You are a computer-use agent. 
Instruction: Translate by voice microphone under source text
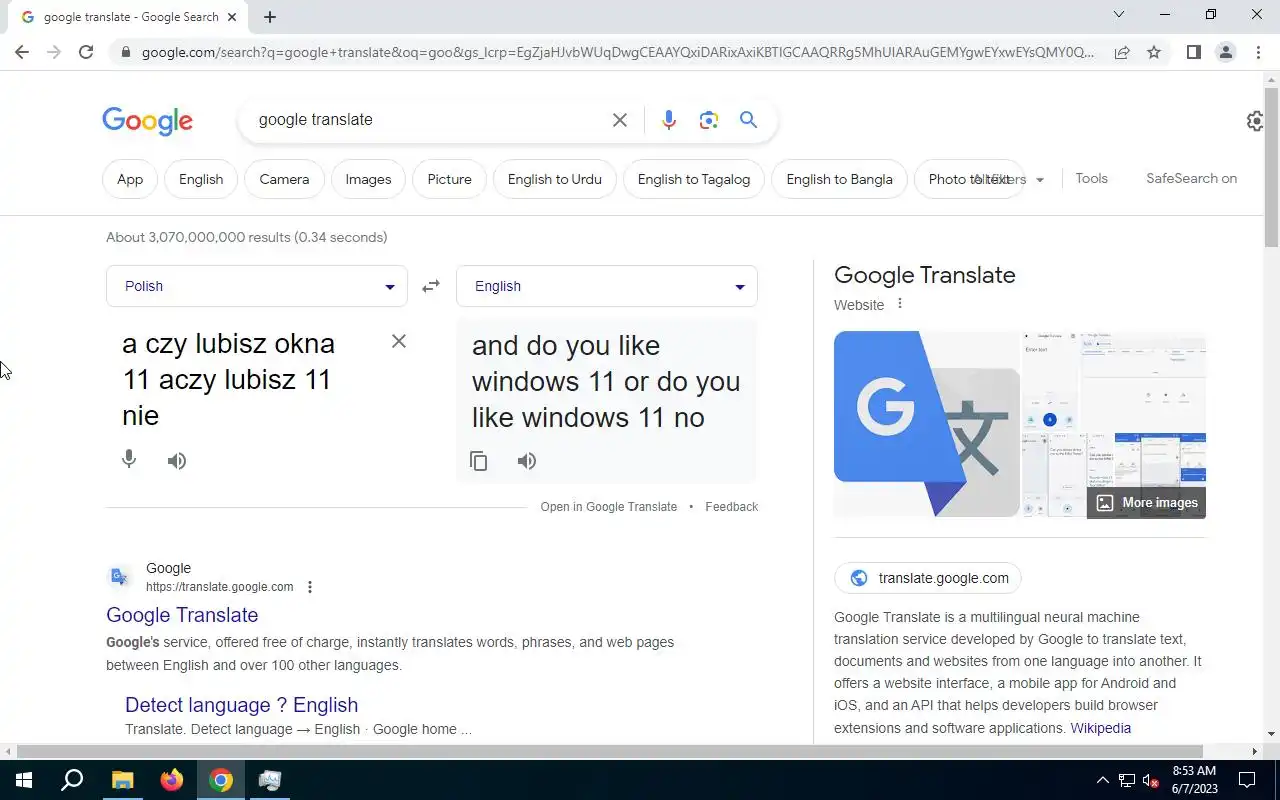click(x=129, y=460)
